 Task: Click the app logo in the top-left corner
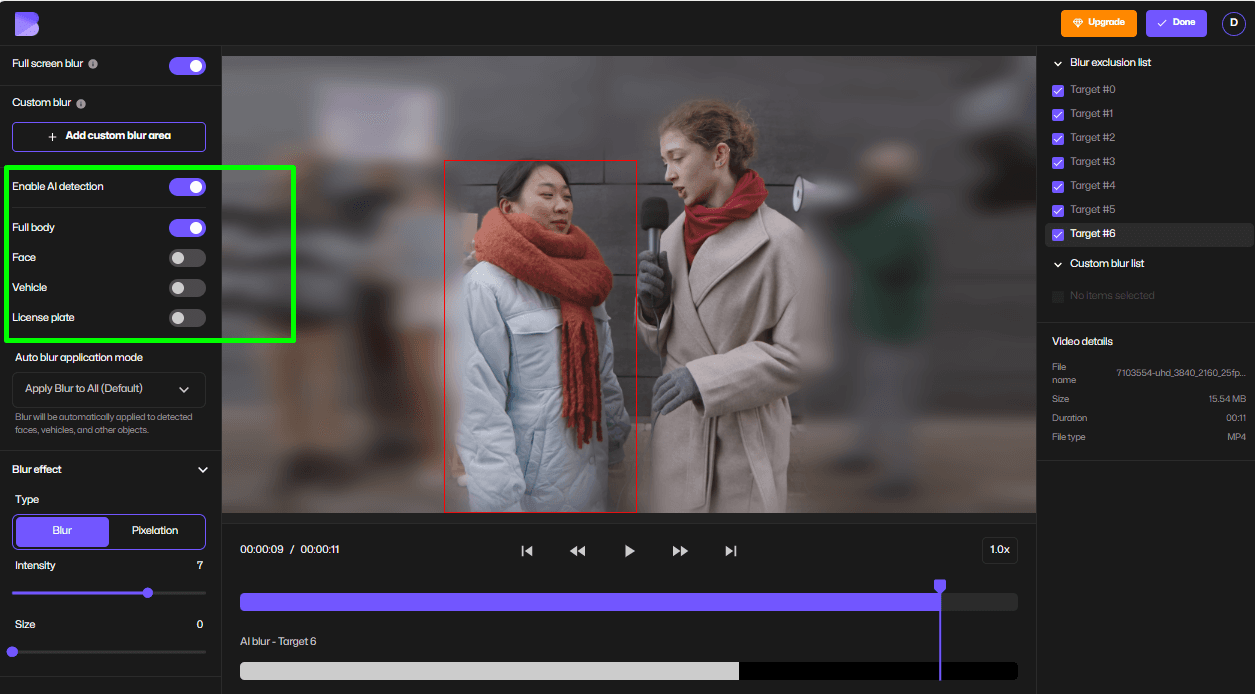(25, 22)
